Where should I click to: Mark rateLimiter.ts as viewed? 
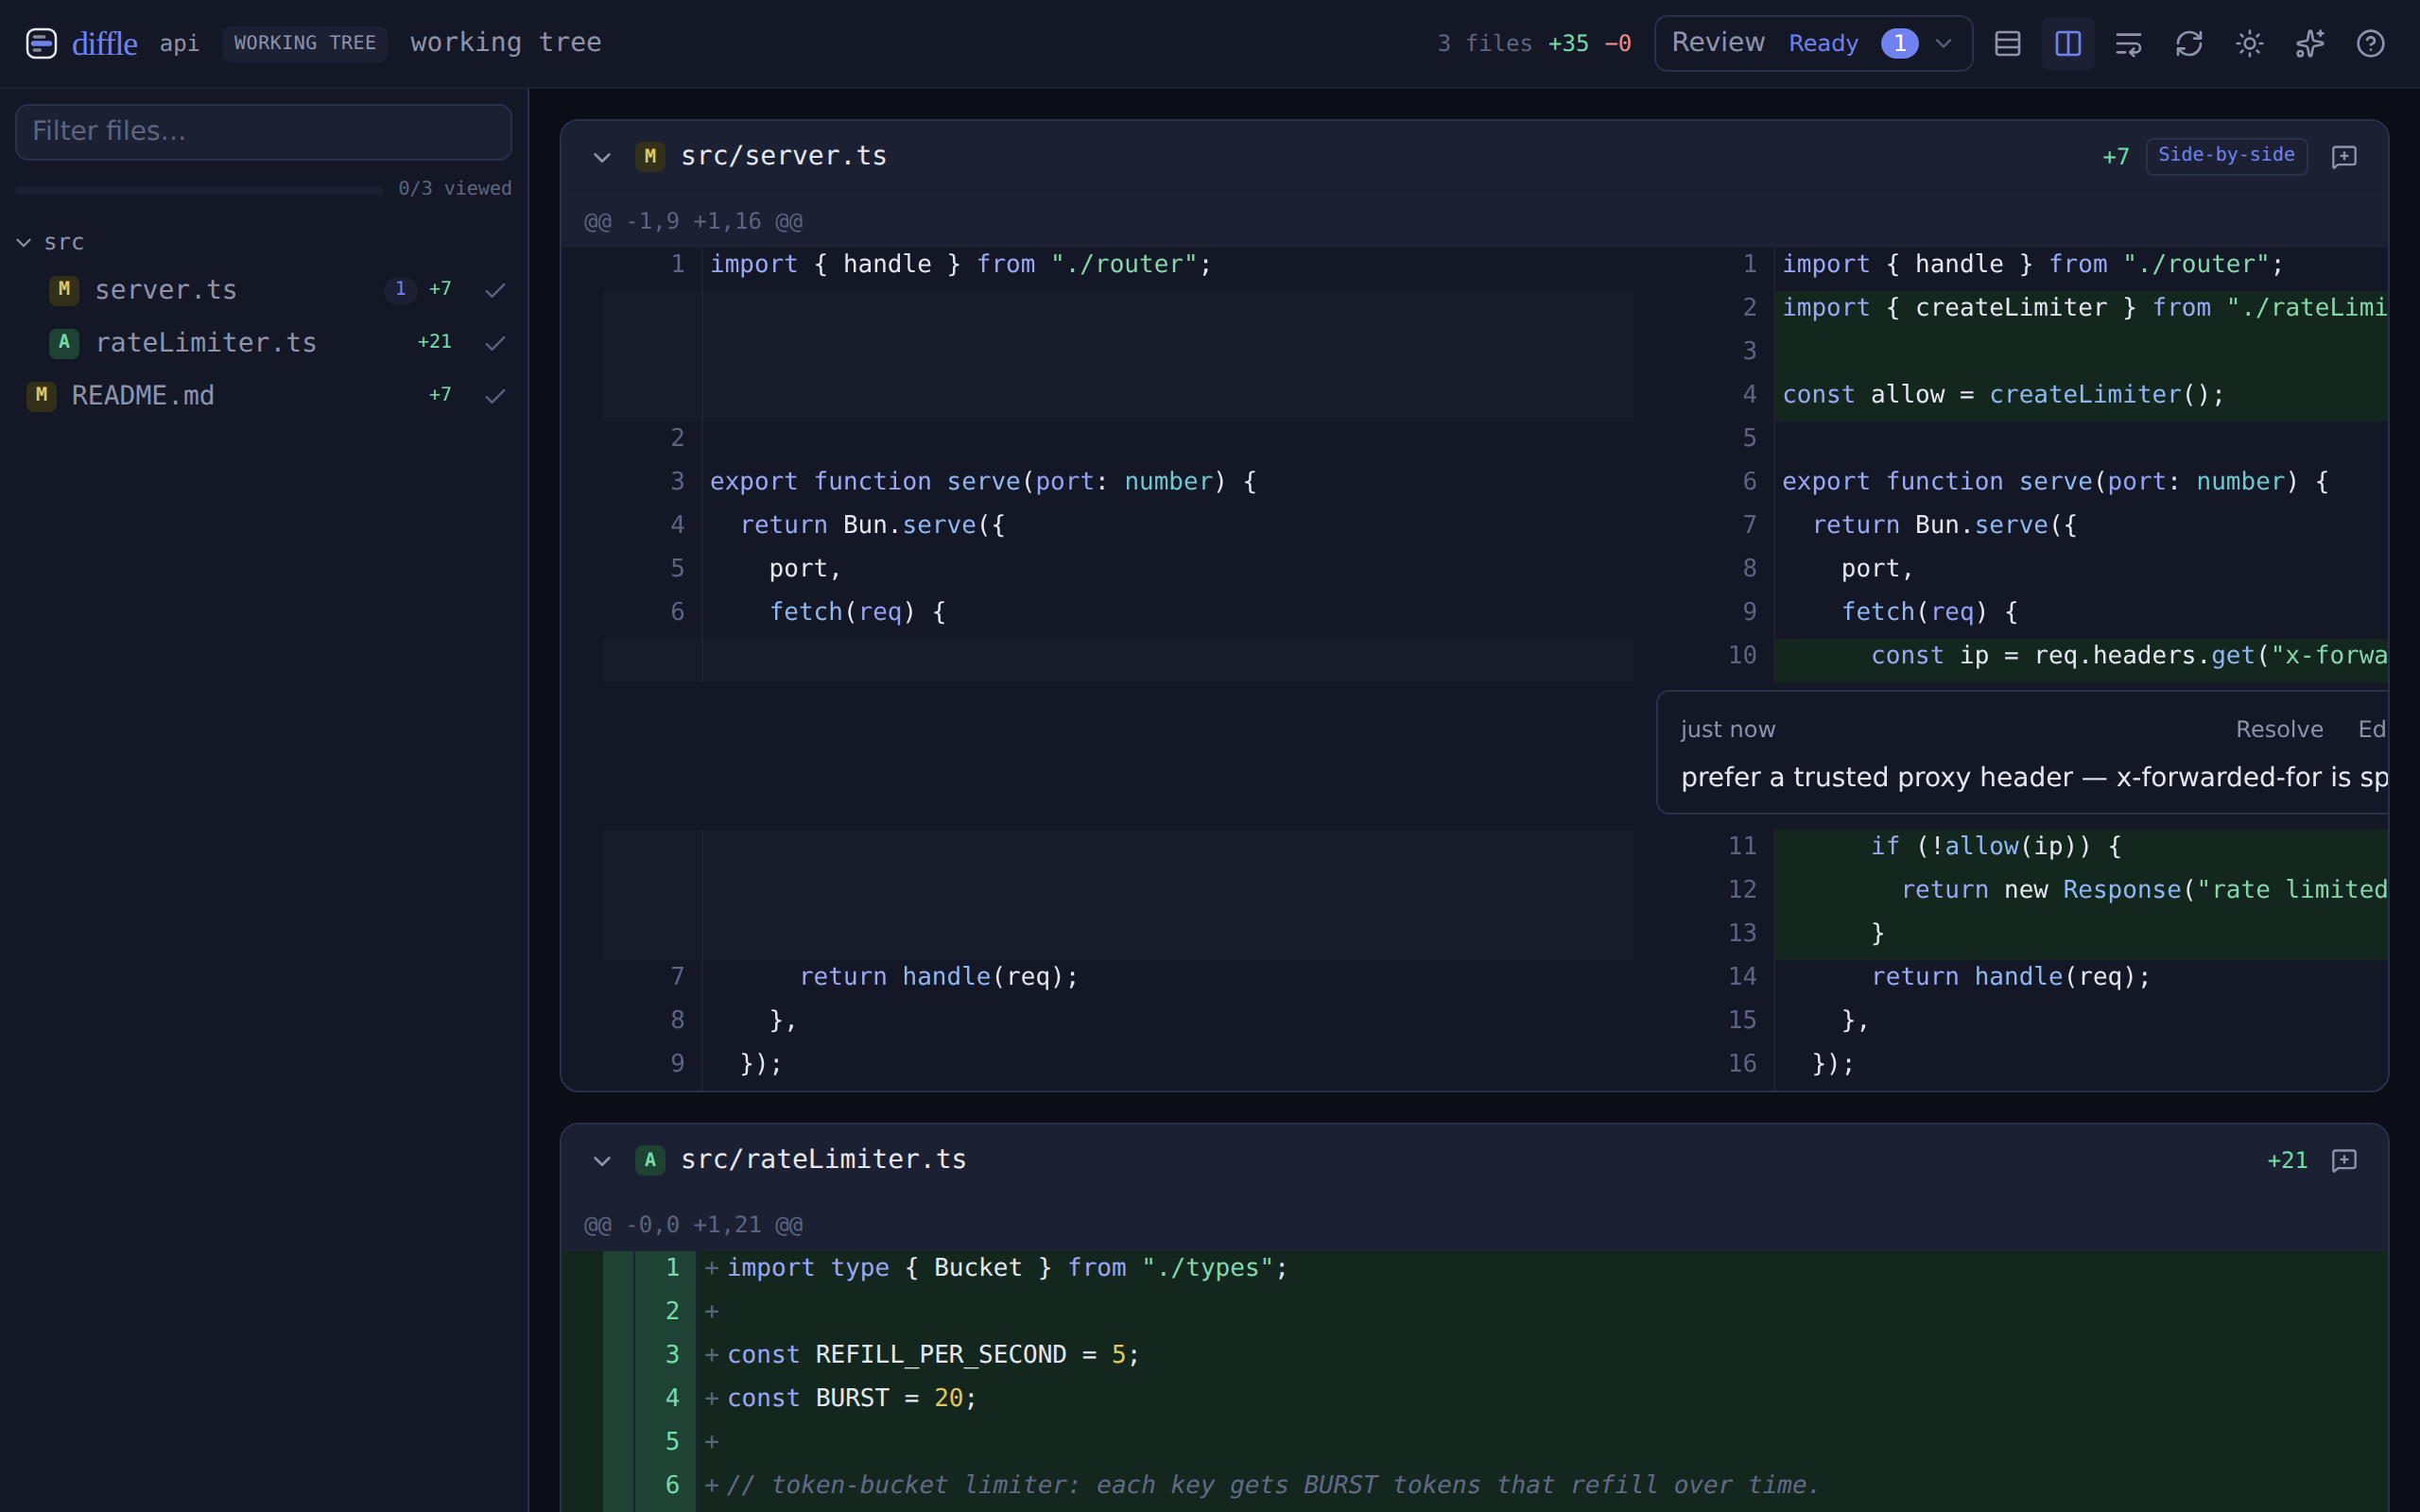coord(495,343)
